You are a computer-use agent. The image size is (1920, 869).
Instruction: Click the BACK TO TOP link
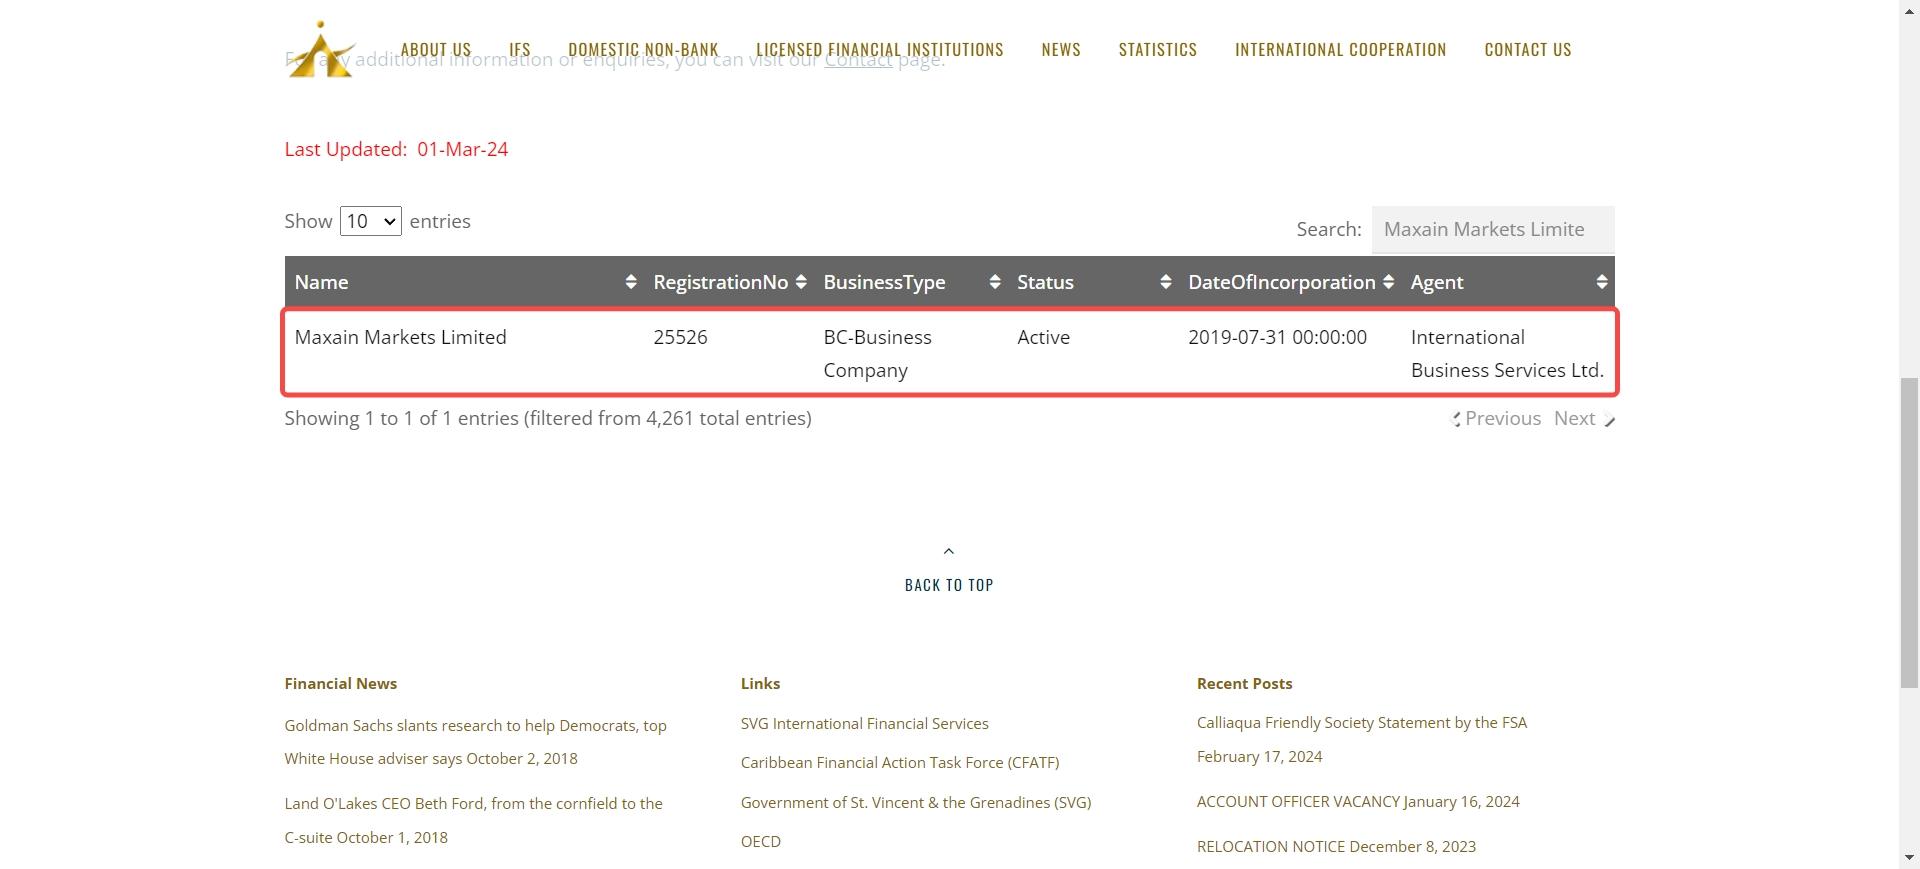tap(949, 585)
